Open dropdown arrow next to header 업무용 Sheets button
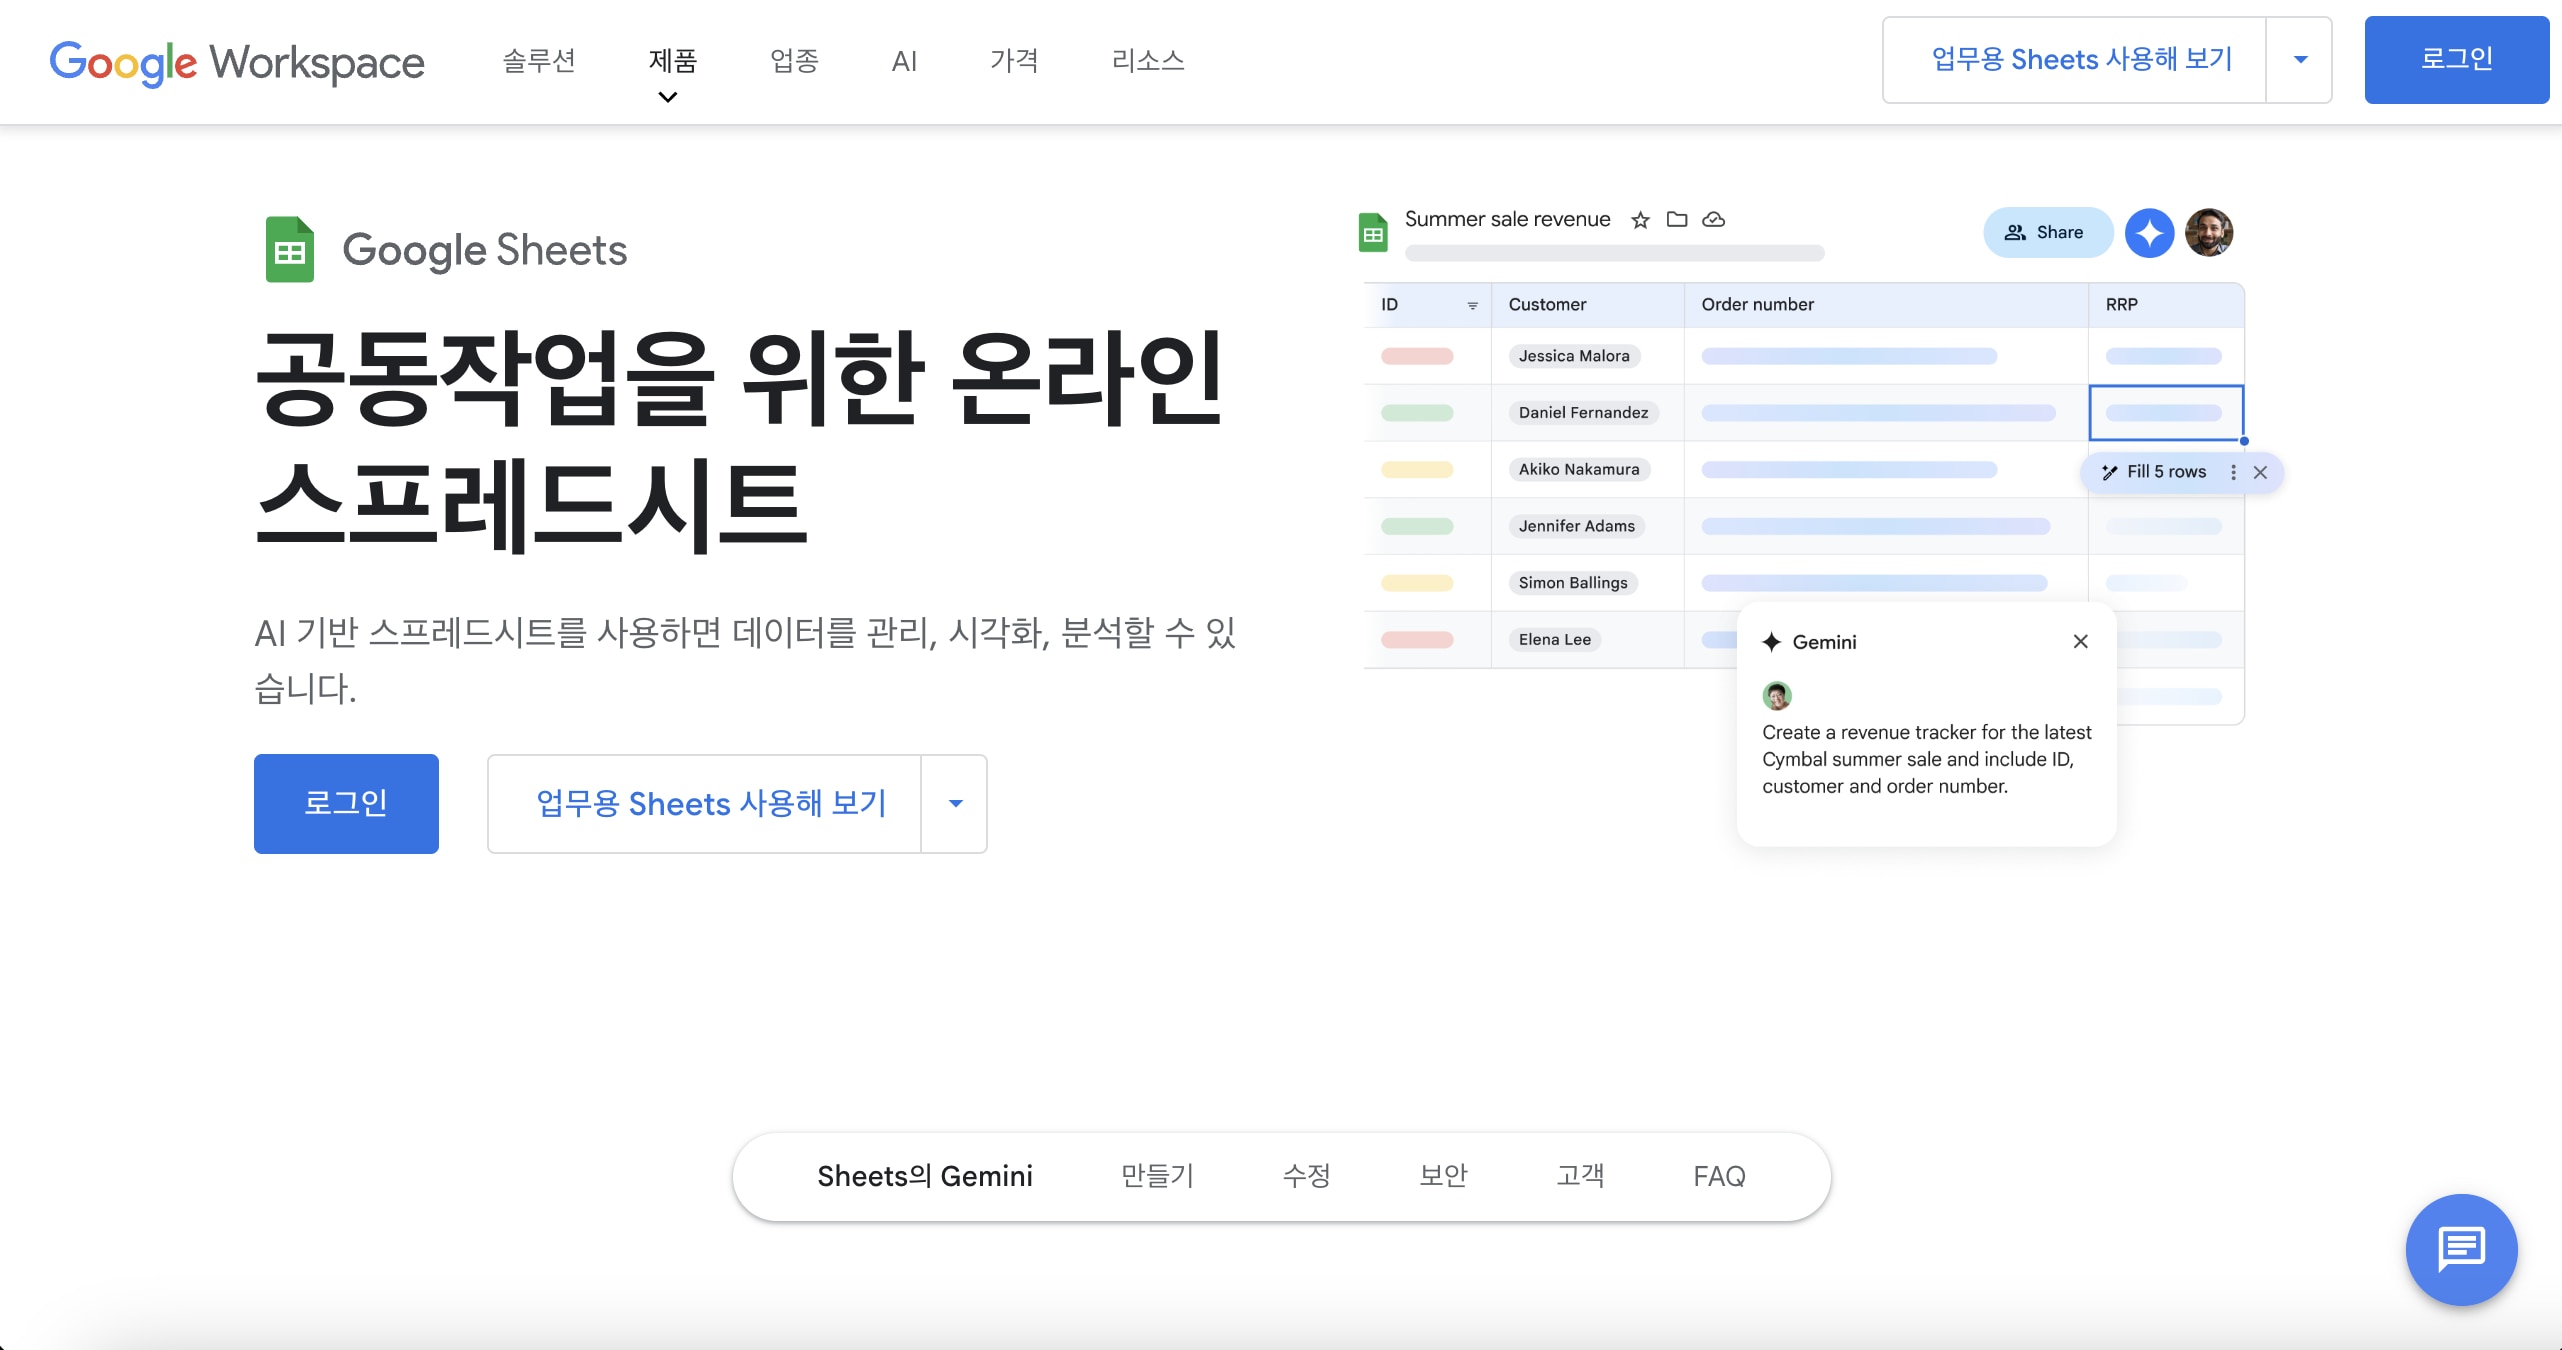The width and height of the screenshot is (2562, 1350). coord(2300,60)
